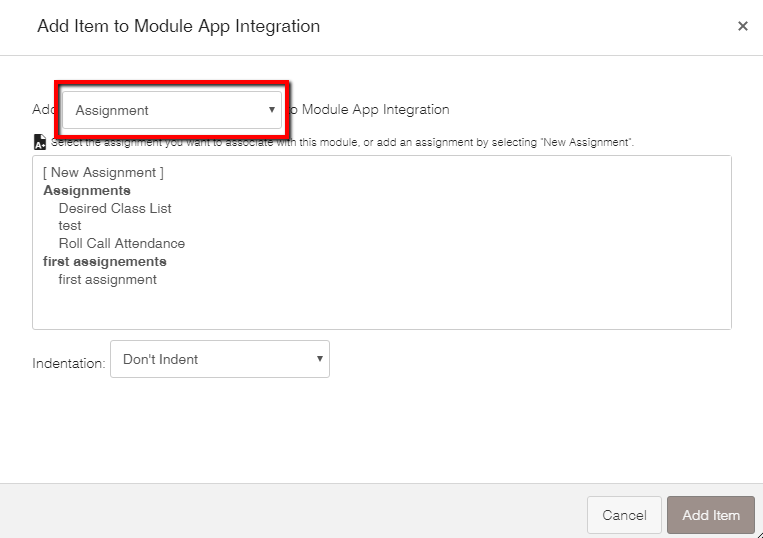The width and height of the screenshot is (763, 538).
Task: Click the first assignements group heading
Action: 105,262
